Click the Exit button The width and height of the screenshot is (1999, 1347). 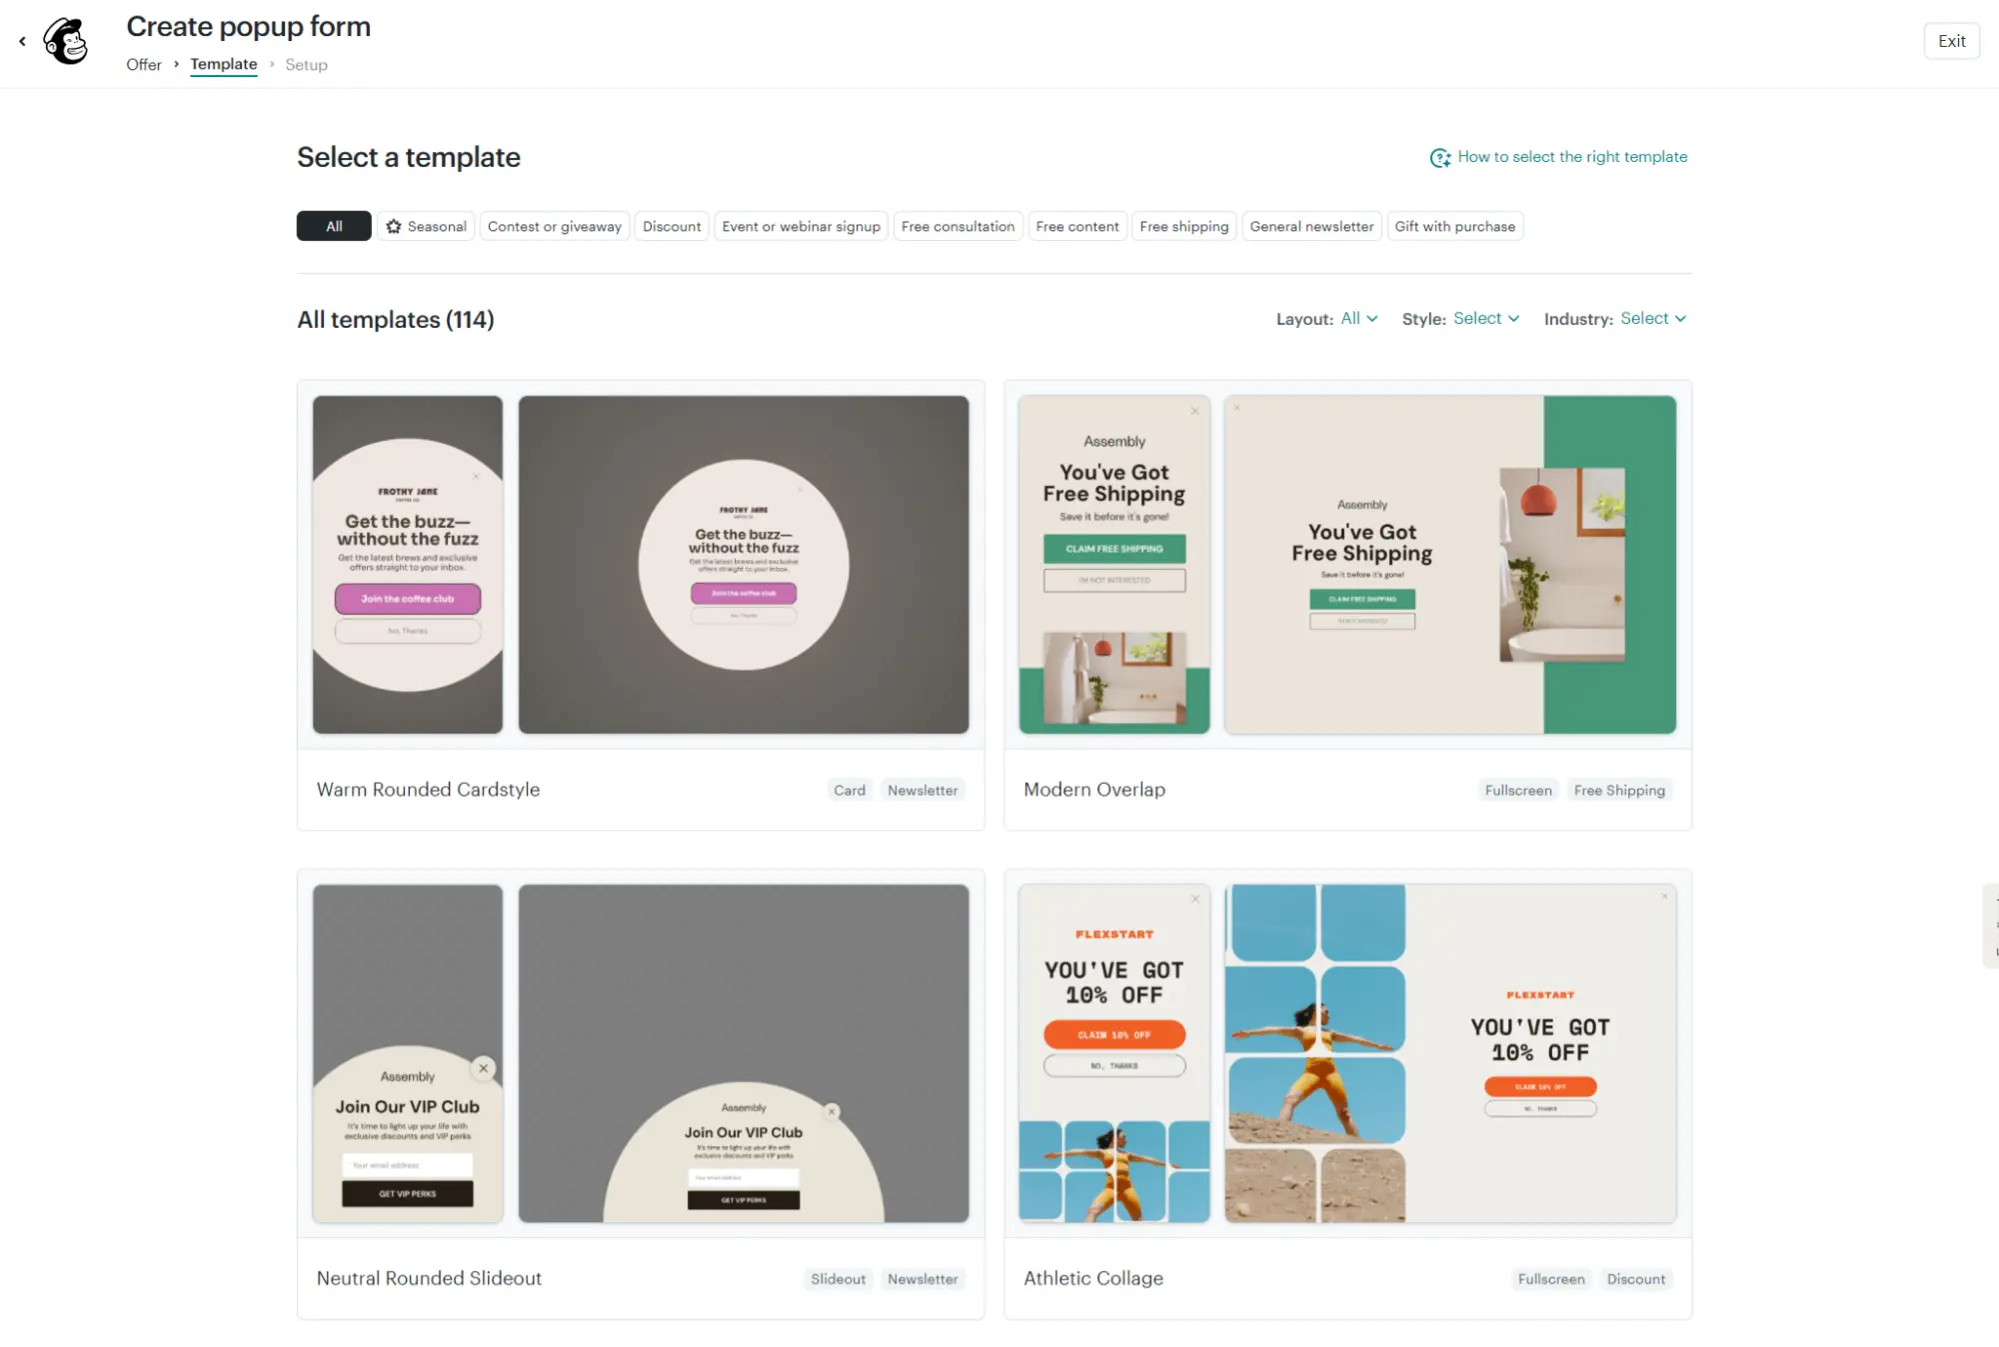click(1951, 41)
